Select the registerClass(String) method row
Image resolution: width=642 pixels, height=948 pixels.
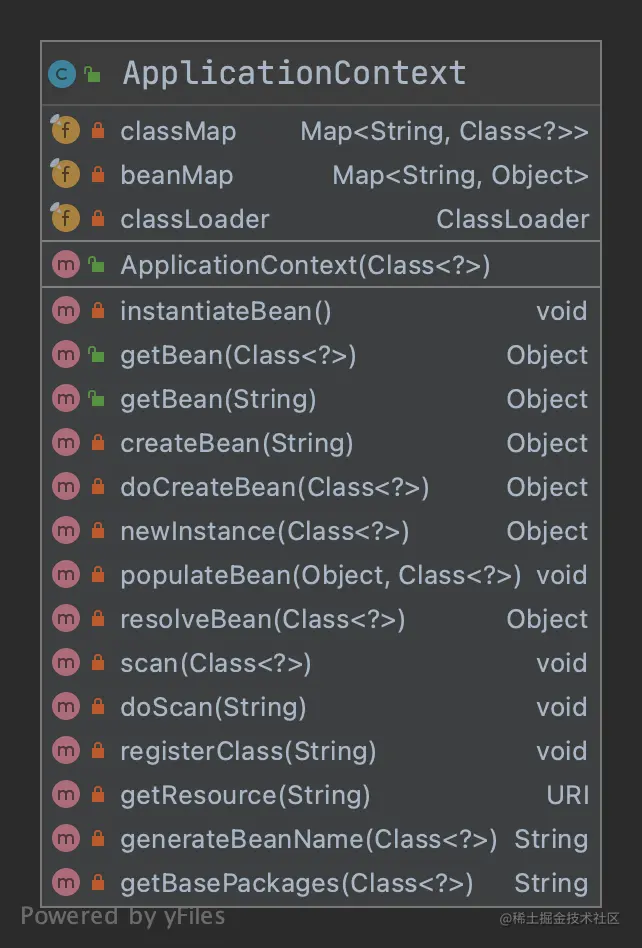[320, 751]
